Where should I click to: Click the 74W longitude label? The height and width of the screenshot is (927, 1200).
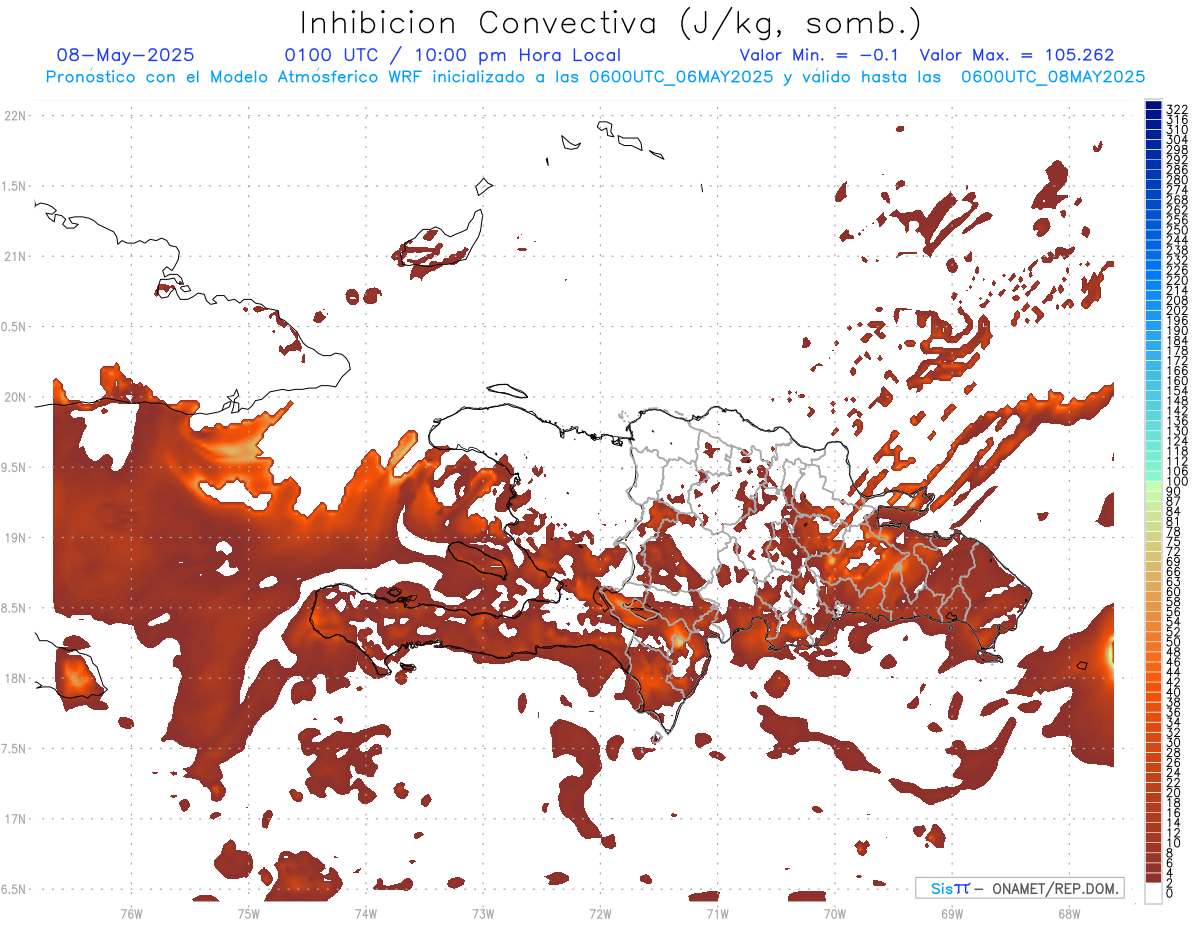(x=365, y=913)
